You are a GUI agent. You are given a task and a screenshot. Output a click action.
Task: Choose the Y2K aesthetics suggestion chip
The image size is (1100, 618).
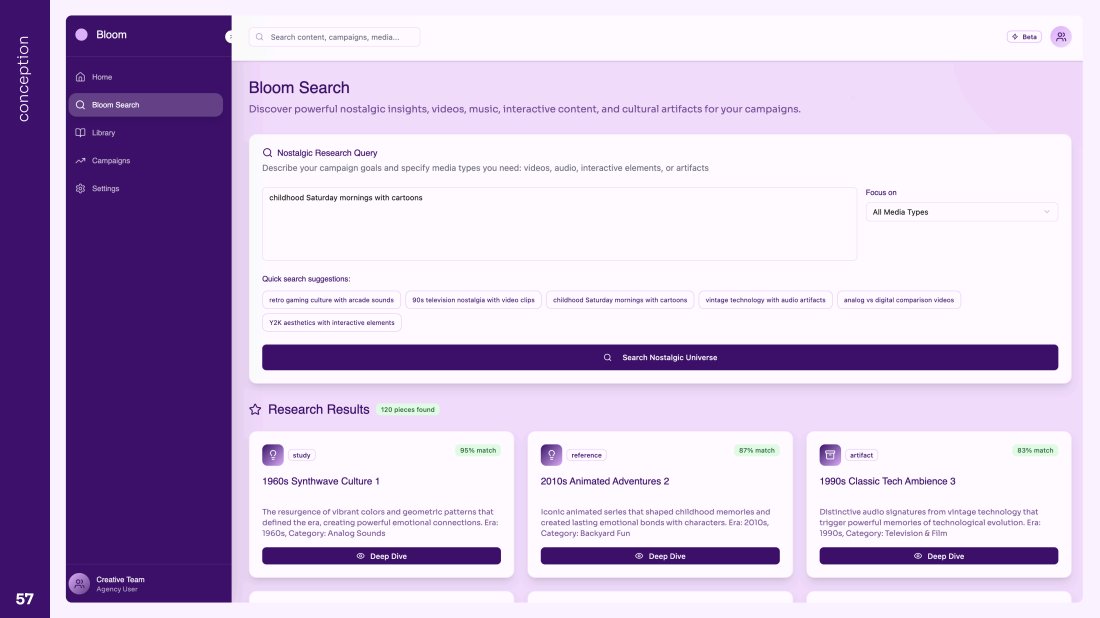click(332, 323)
